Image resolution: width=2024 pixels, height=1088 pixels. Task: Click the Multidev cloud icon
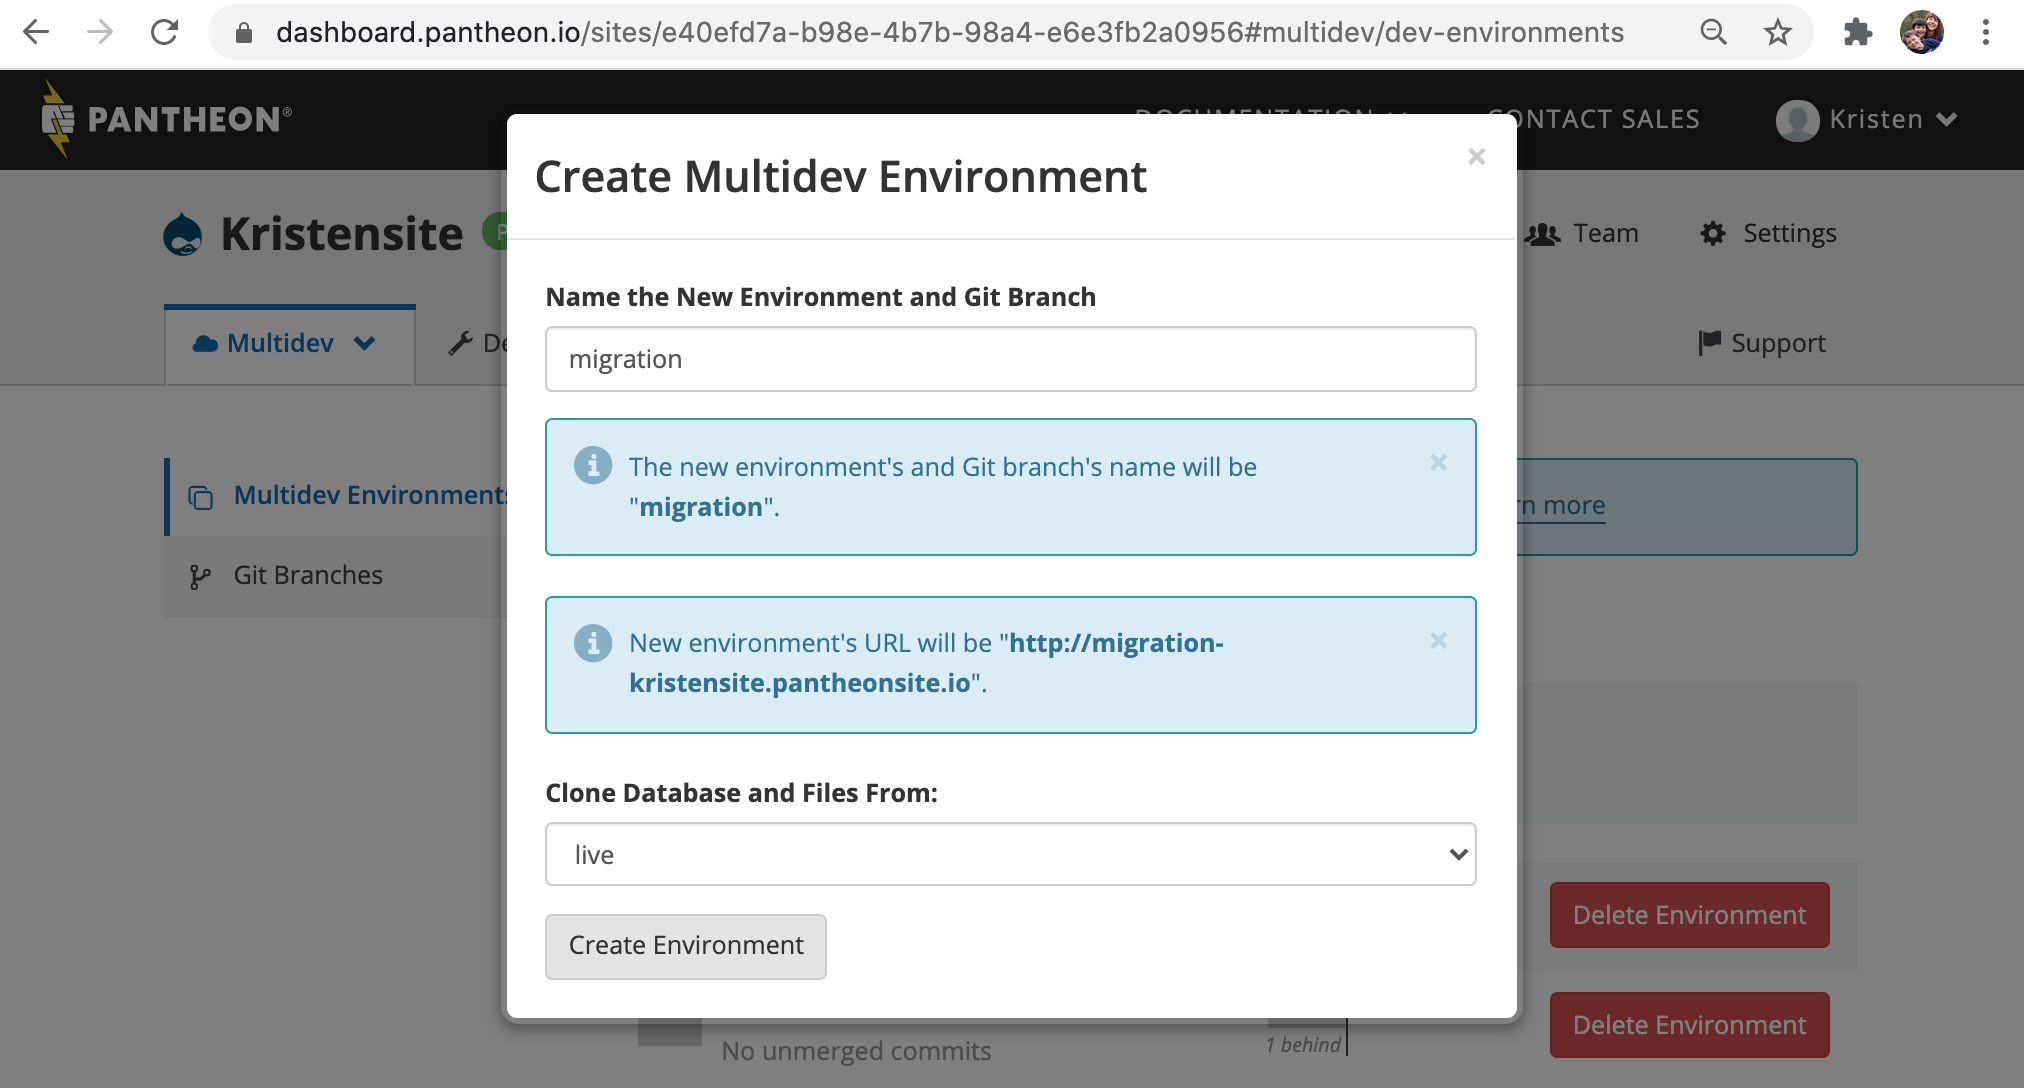click(205, 344)
